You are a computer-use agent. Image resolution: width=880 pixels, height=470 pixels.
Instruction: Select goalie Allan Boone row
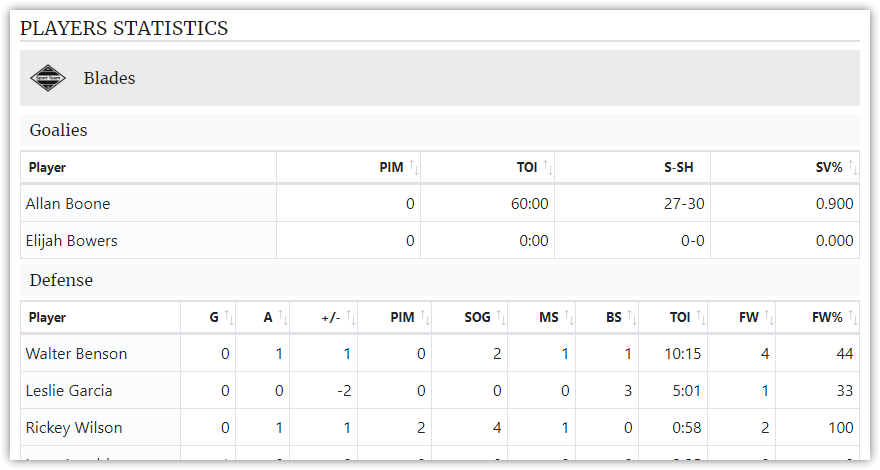point(440,203)
